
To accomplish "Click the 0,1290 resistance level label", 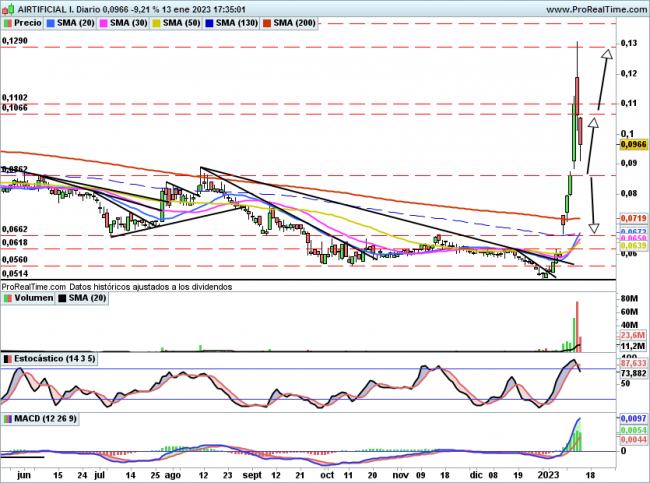I will pyautogui.click(x=15, y=41).
